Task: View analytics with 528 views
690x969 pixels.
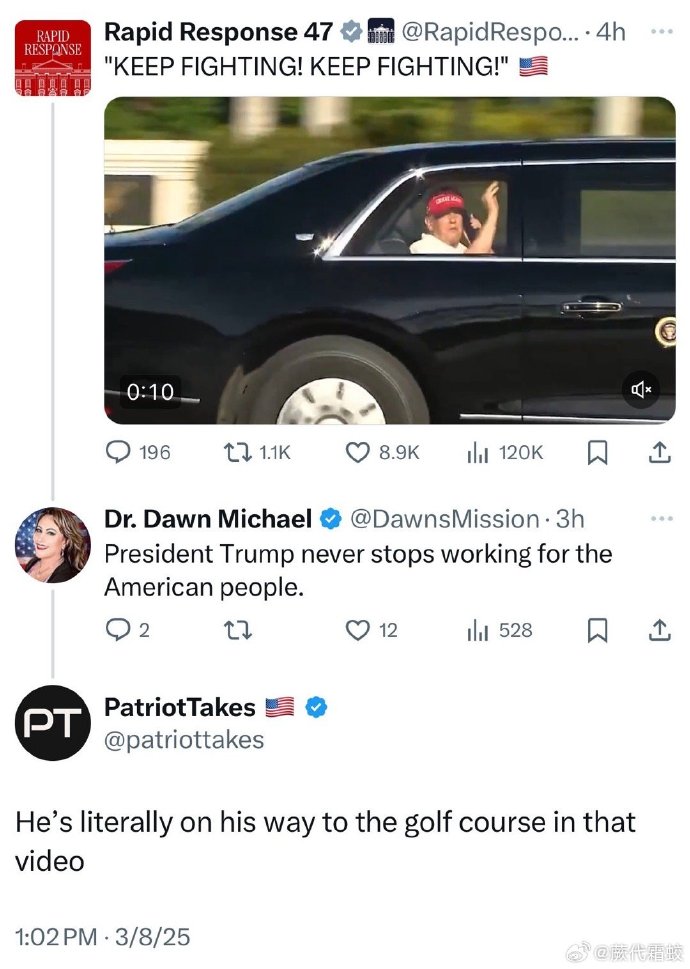Action: tap(499, 630)
